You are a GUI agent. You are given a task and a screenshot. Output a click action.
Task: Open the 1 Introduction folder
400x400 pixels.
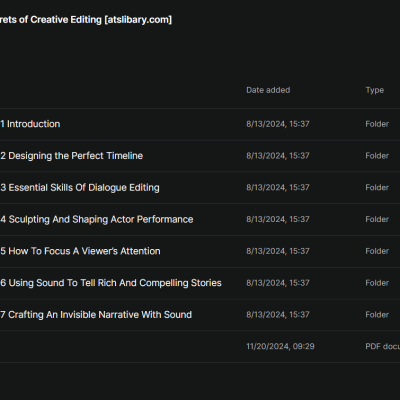coord(30,124)
